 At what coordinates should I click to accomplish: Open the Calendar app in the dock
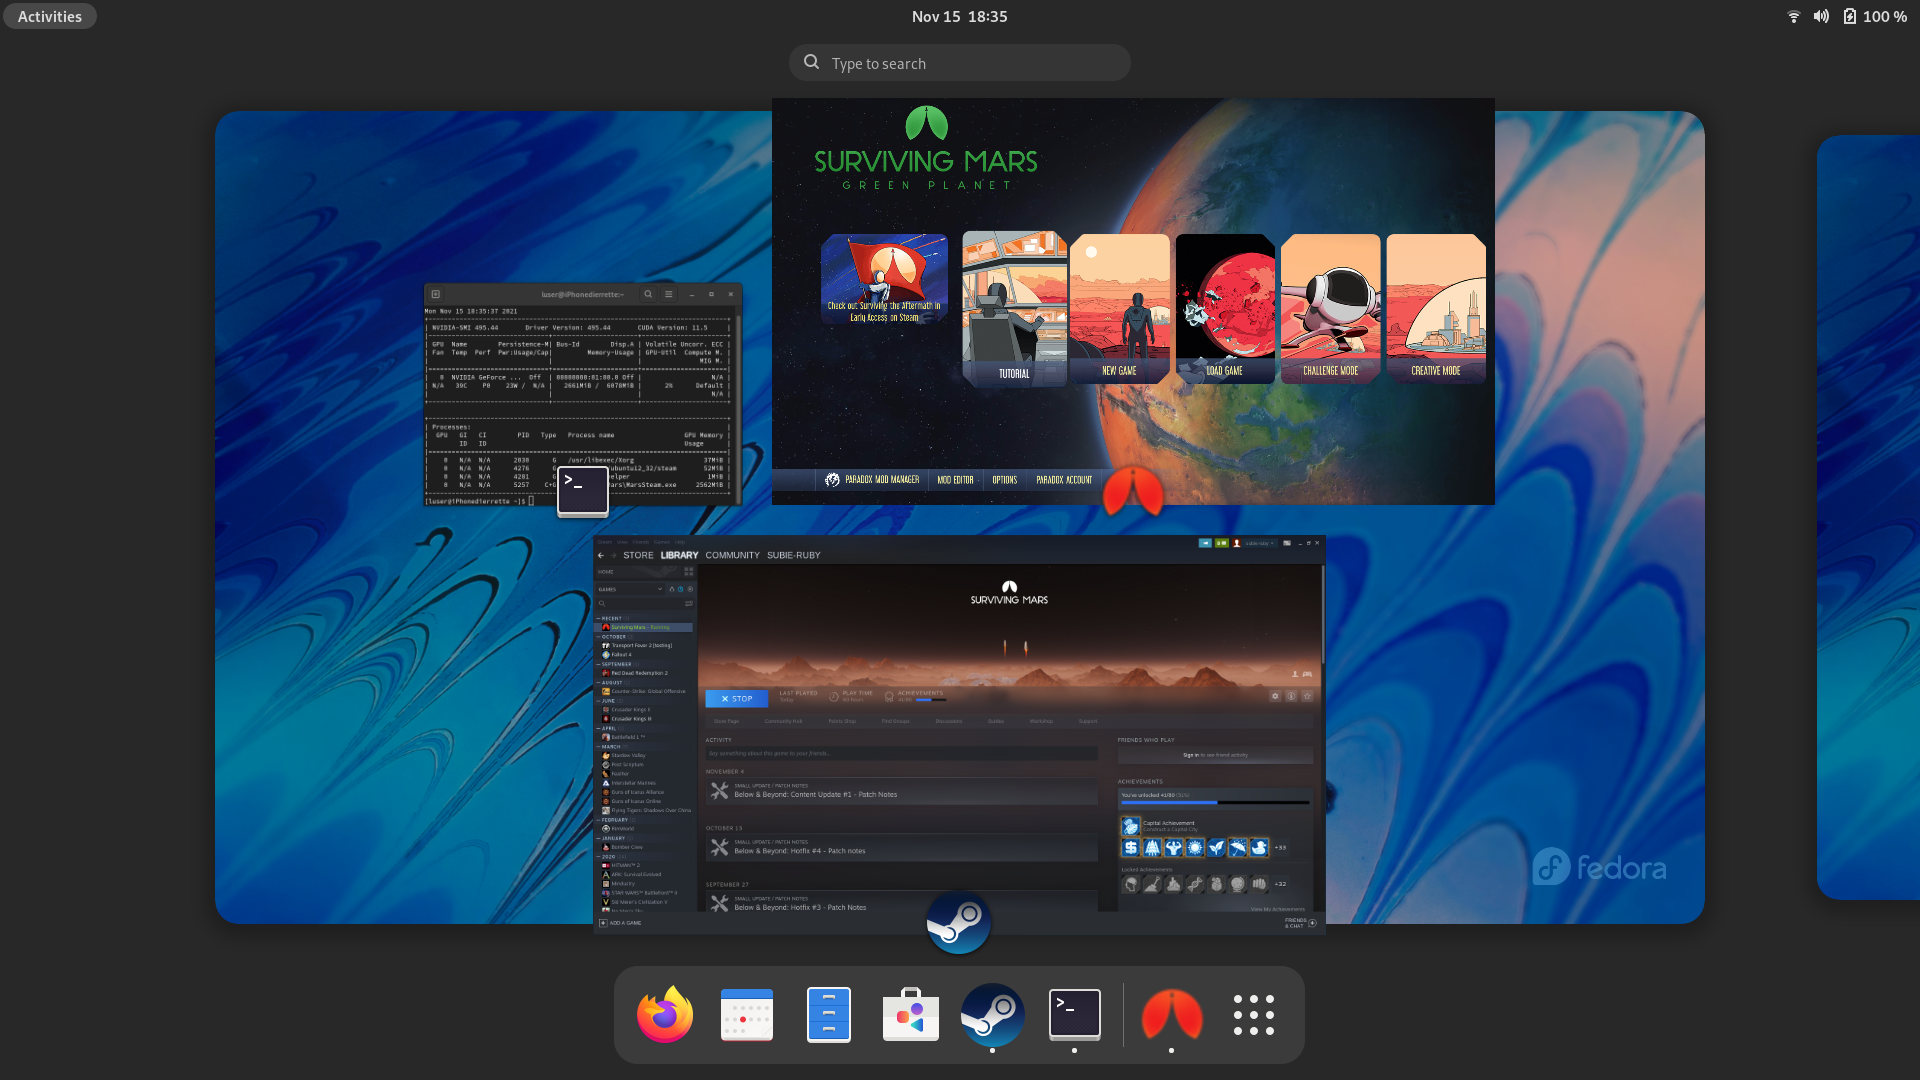tap(747, 1015)
